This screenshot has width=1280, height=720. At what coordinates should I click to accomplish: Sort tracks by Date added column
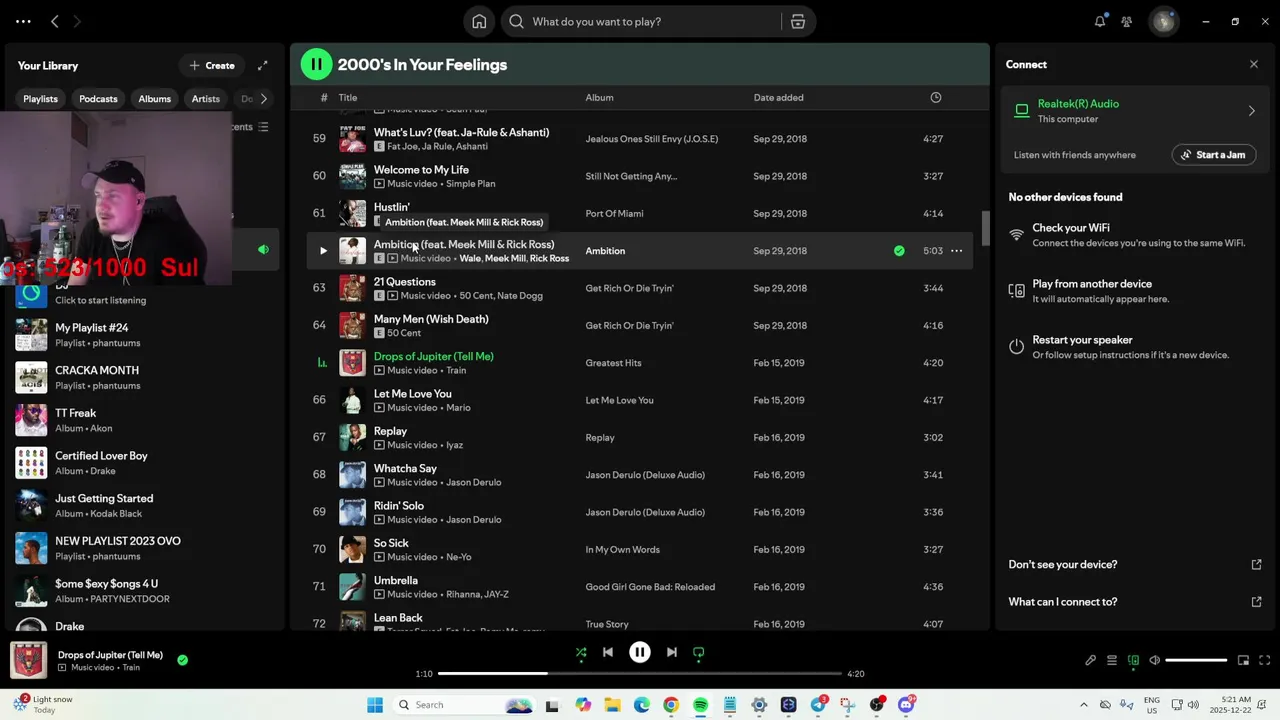pyautogui.click(x=778, y=97)
